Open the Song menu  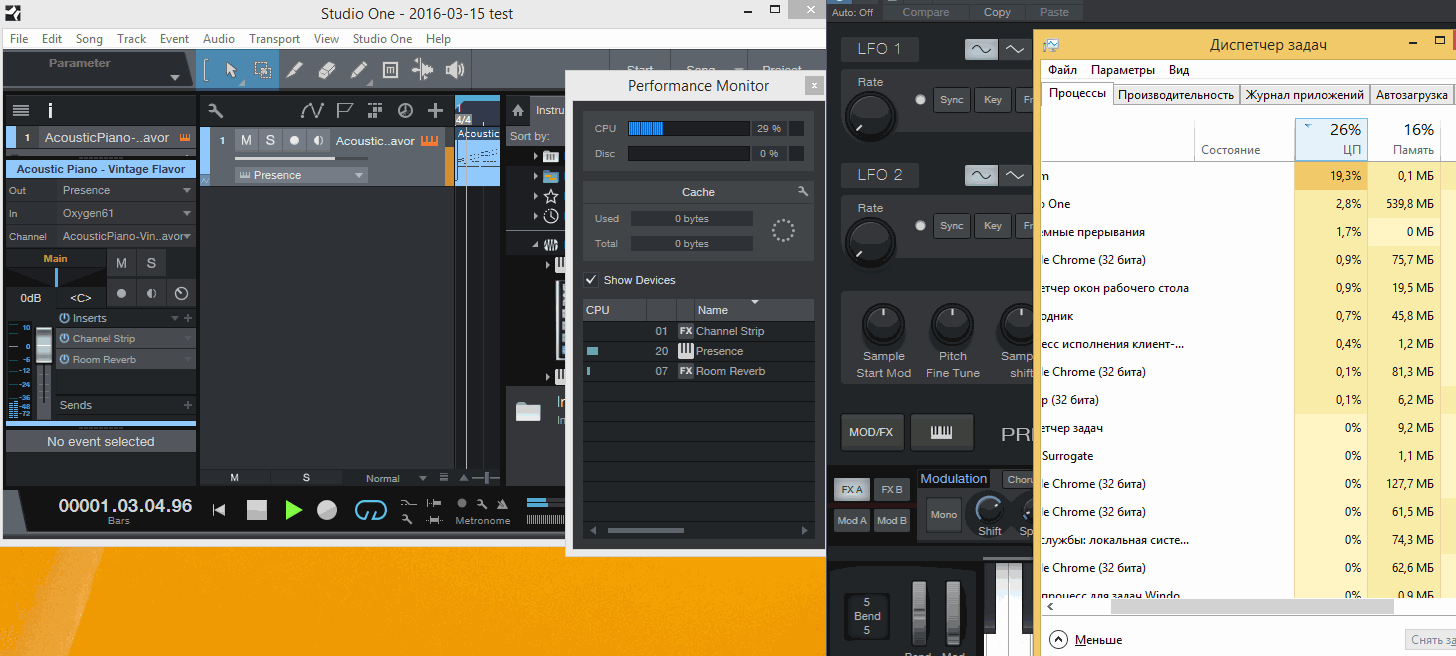coord(89,39)
